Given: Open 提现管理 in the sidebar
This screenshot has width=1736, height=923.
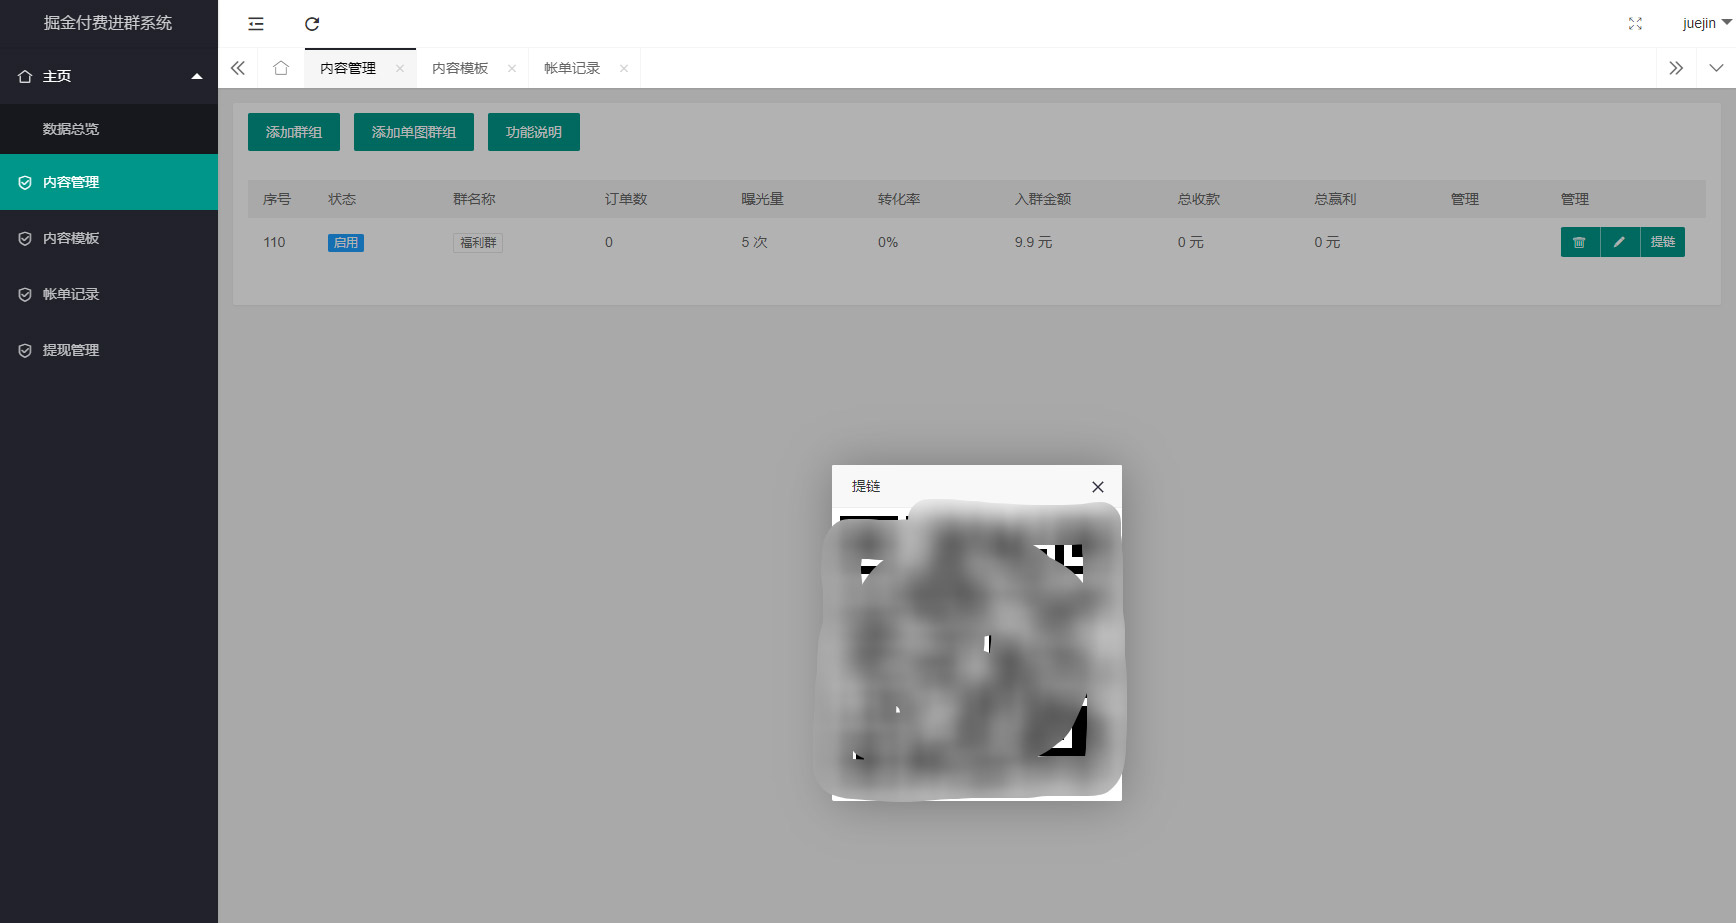Looking at the screenshot, I should click(109, 350).
